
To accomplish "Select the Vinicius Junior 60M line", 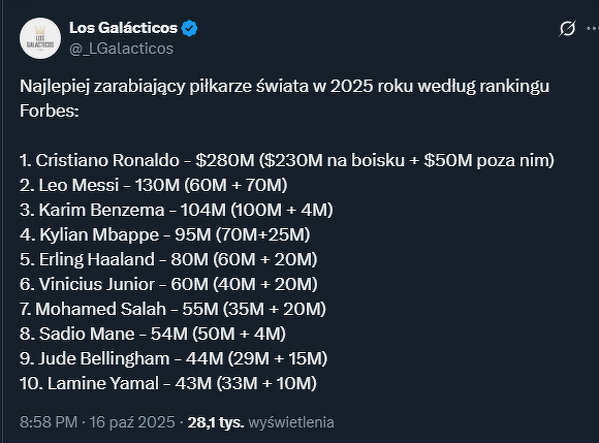I will tap(168, 284).
